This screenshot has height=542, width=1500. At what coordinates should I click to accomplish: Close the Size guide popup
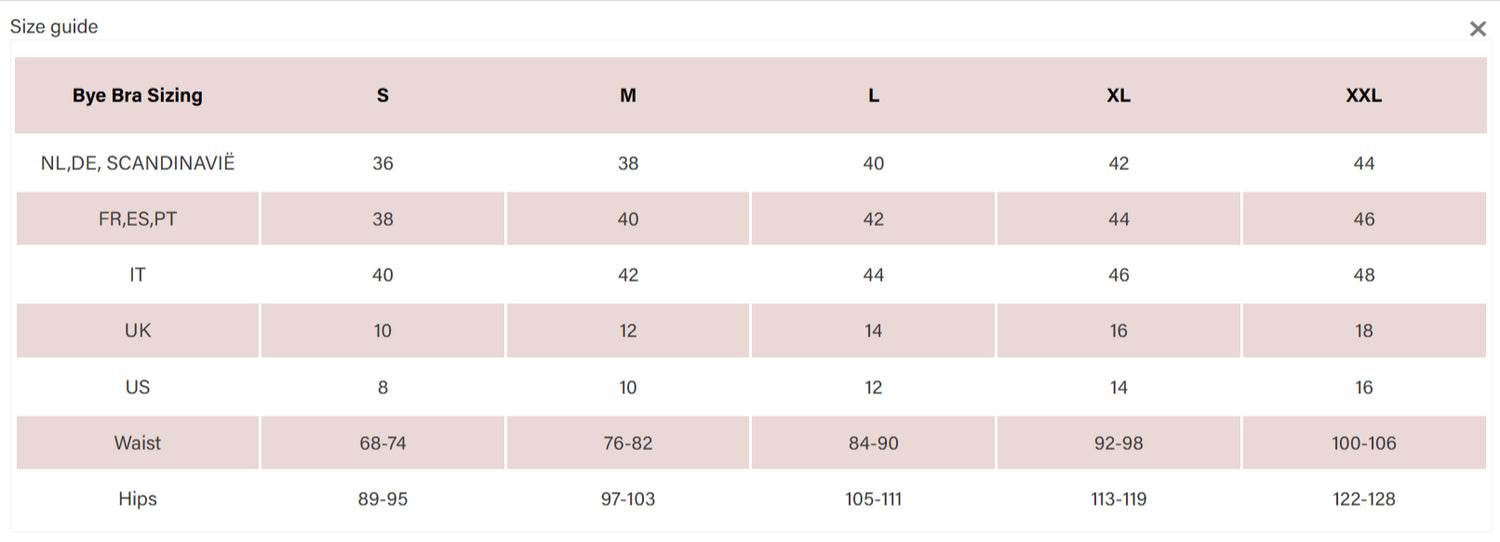click(x=1477, y=29)
